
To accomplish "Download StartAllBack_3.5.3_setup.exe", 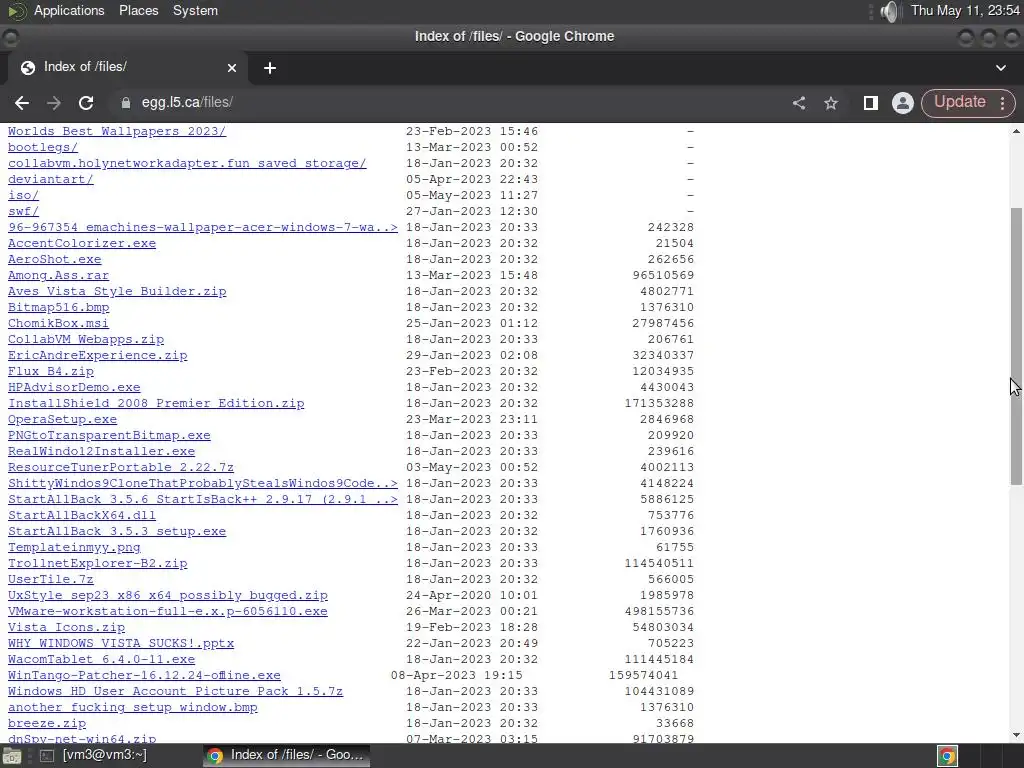I will click(117, 532).
